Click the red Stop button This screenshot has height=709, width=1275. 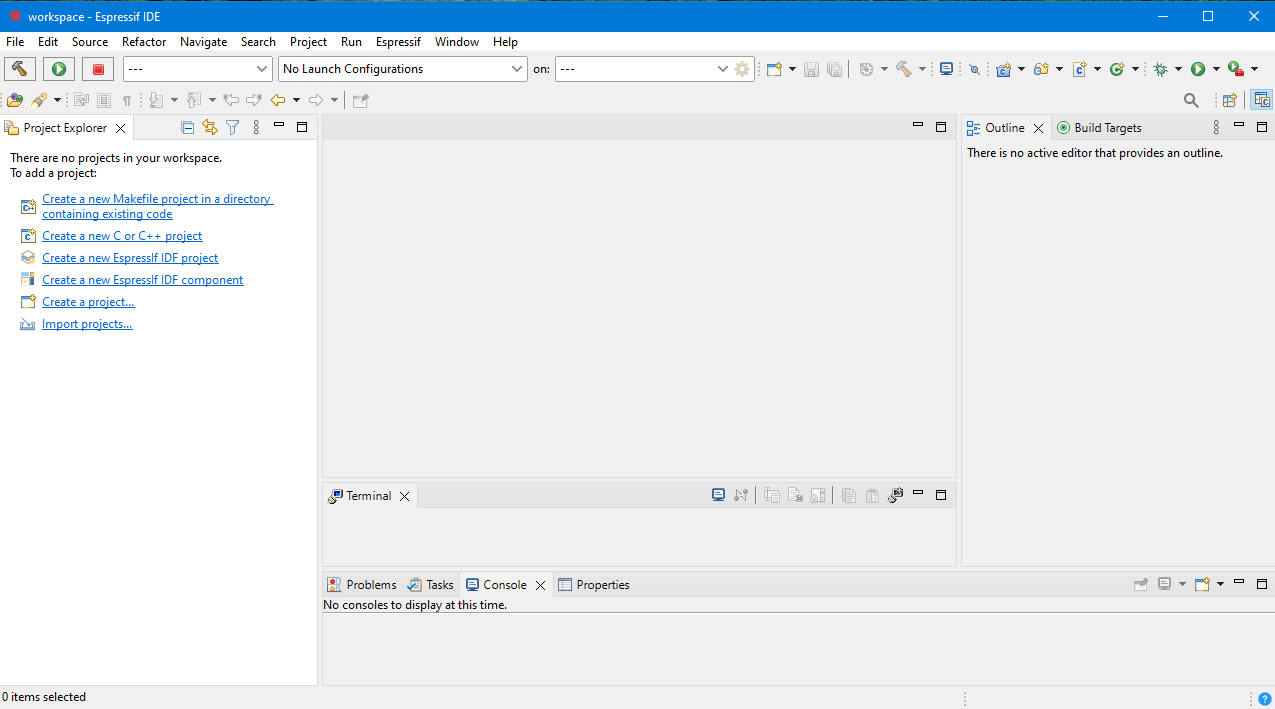(98, 69)
